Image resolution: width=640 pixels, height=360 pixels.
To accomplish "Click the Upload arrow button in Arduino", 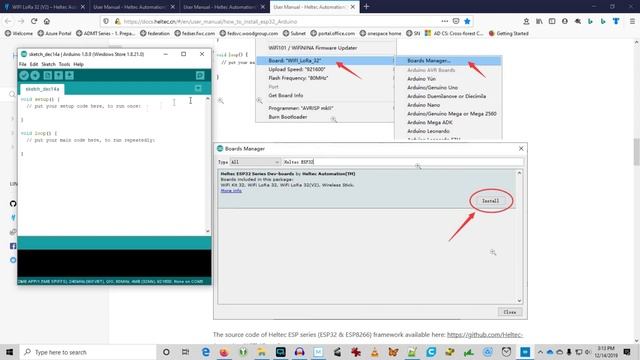I will point(35,76).
